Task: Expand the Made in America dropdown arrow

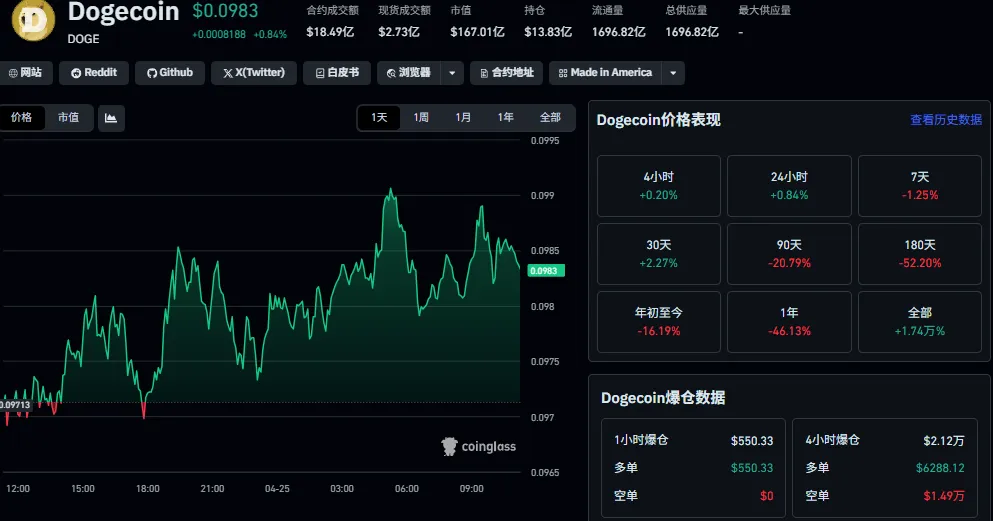Action: click(673, 73)
